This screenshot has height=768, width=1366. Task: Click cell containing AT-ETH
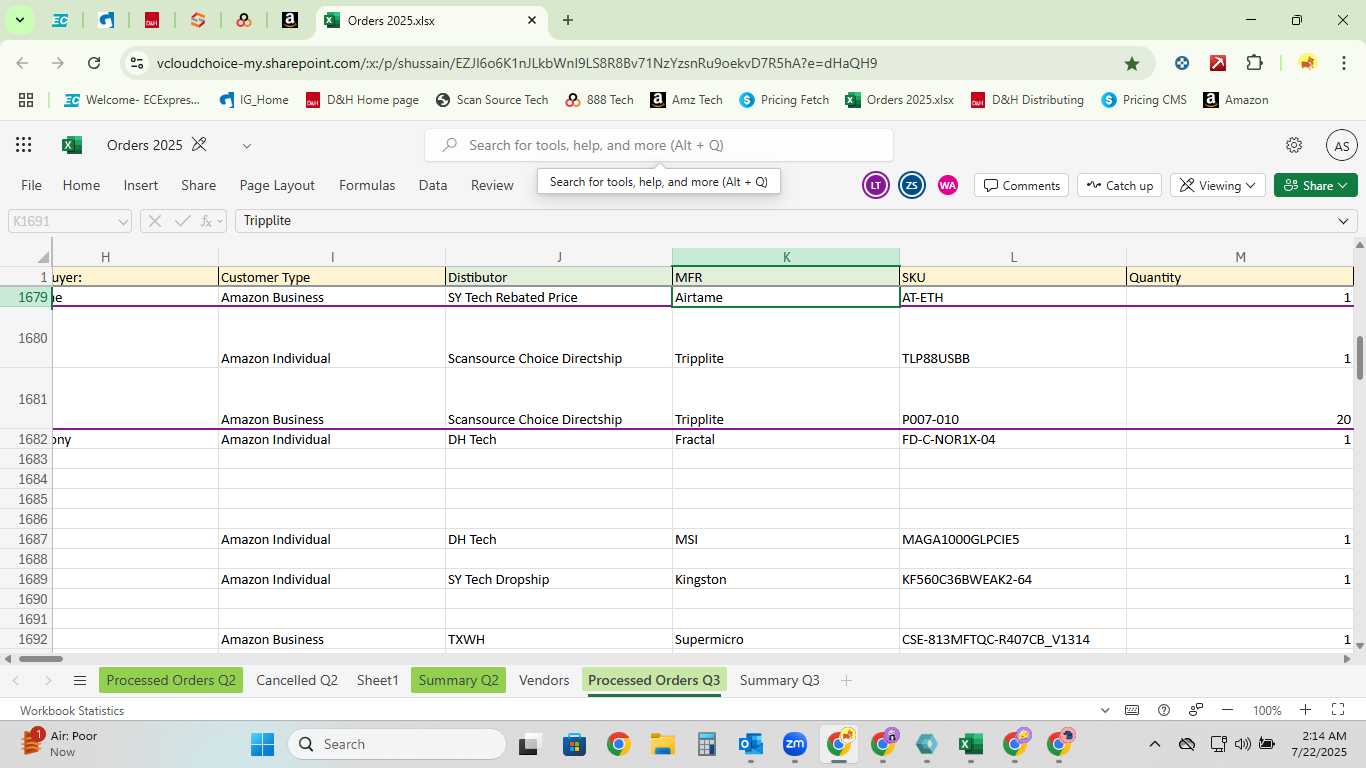coord(1013,297)
